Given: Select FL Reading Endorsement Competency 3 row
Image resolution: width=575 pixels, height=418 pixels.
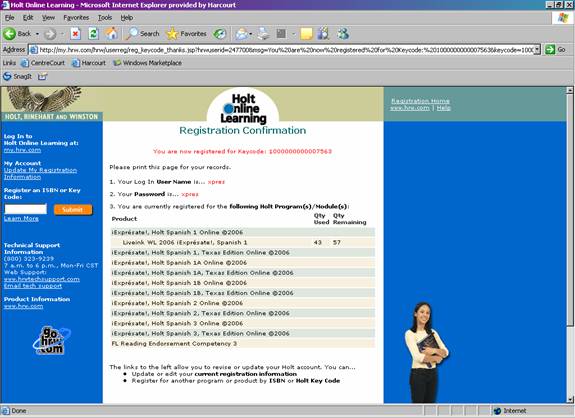Looking at the screenshot, I should click(x=243, y=344).
